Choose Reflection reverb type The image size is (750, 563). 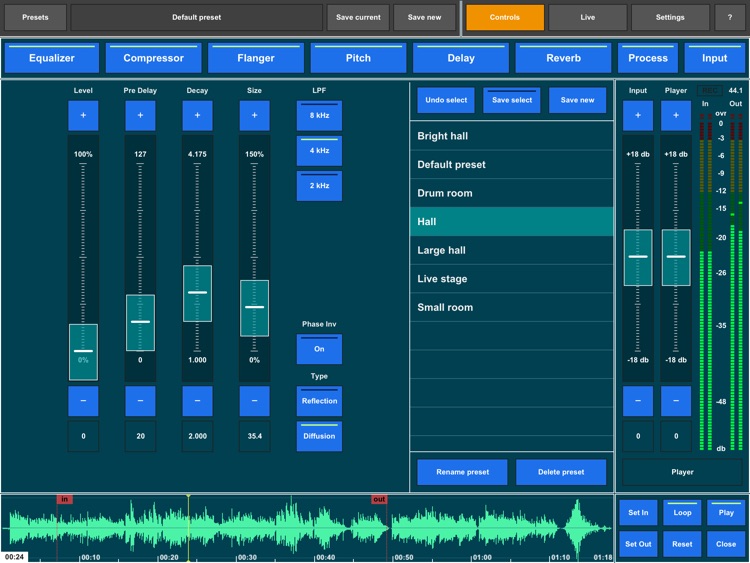click(319, 401)
